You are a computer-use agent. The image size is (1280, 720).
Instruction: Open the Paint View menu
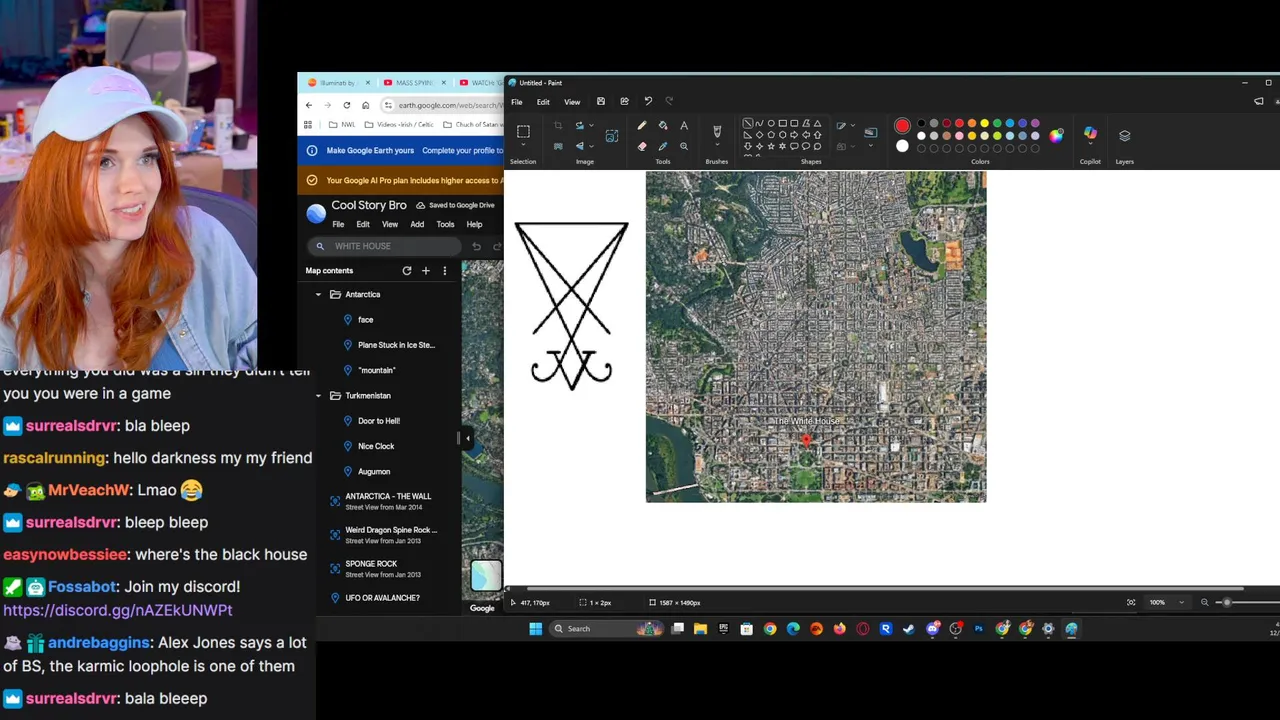click(572, 102)
